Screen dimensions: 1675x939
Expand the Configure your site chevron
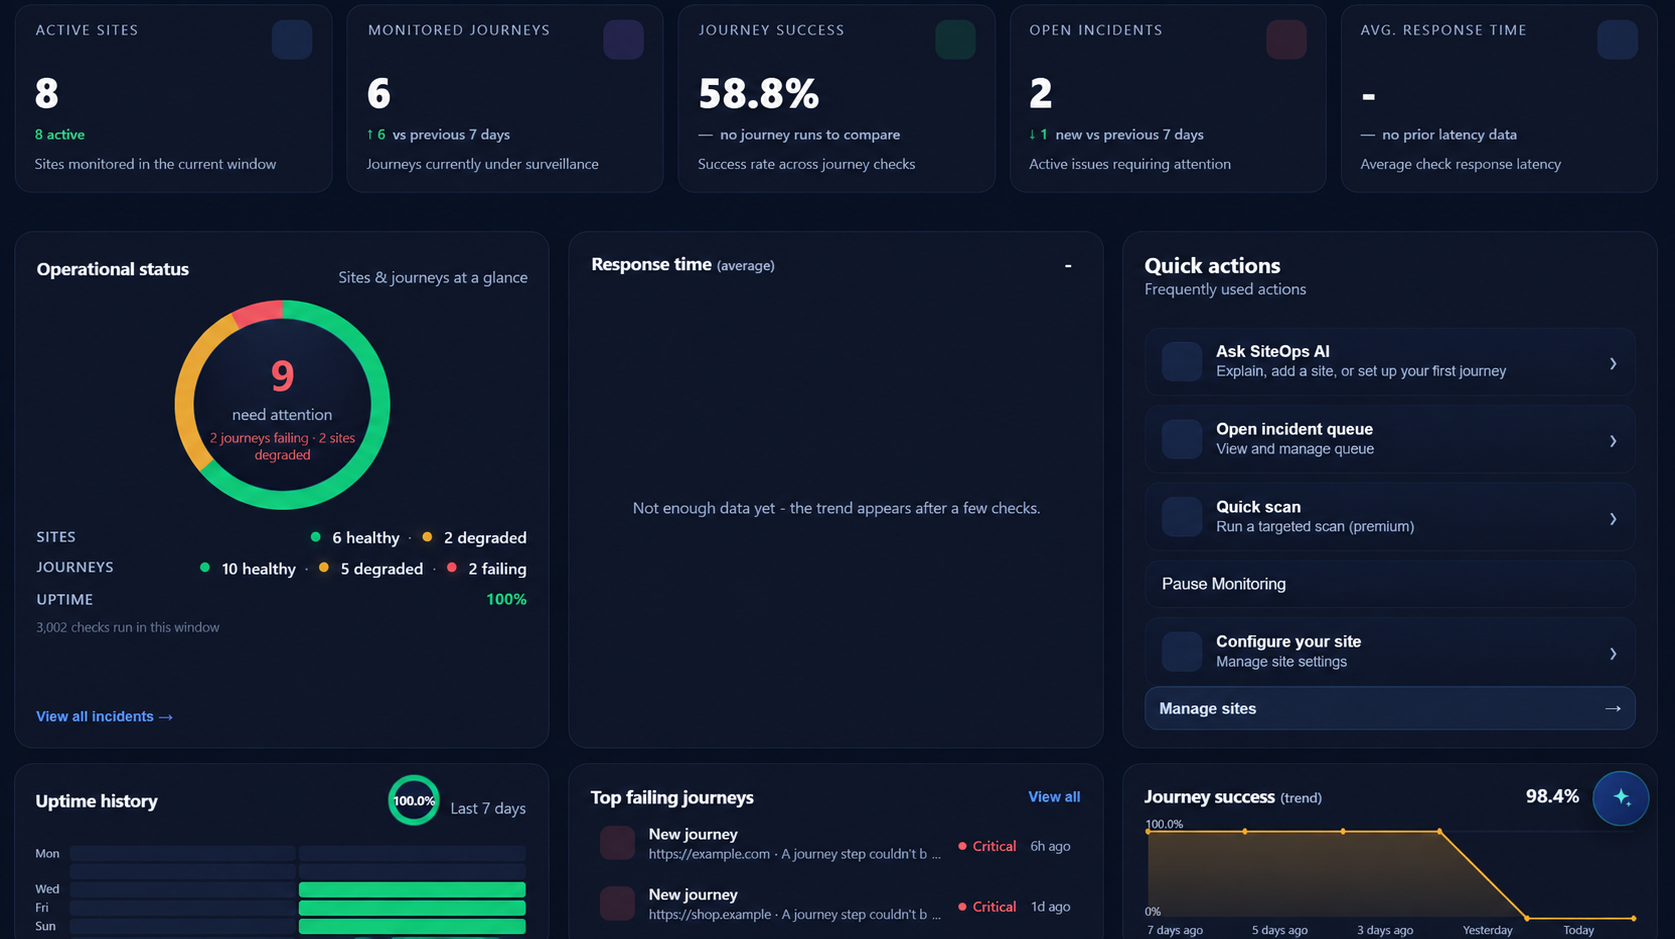1612,654
